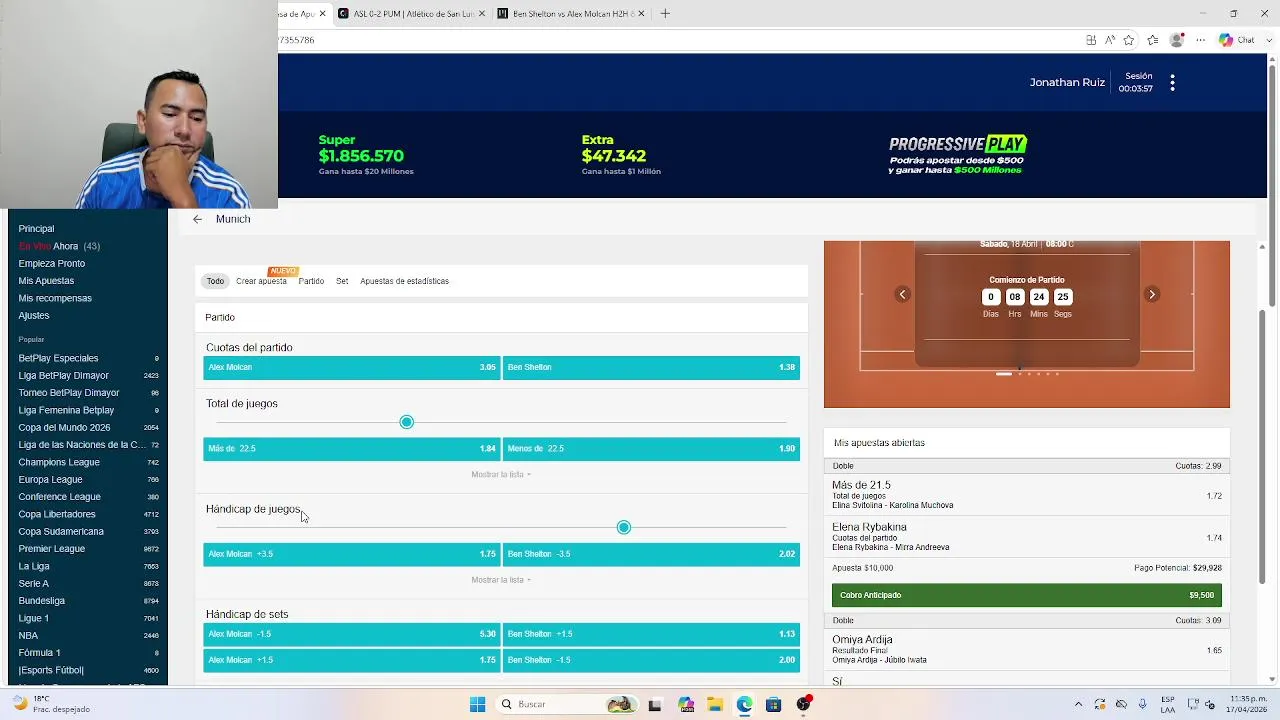The height and width of the screenshot is (720, 1280).
Task: Open split screen icon in address bar
Action: (1091, 40)
